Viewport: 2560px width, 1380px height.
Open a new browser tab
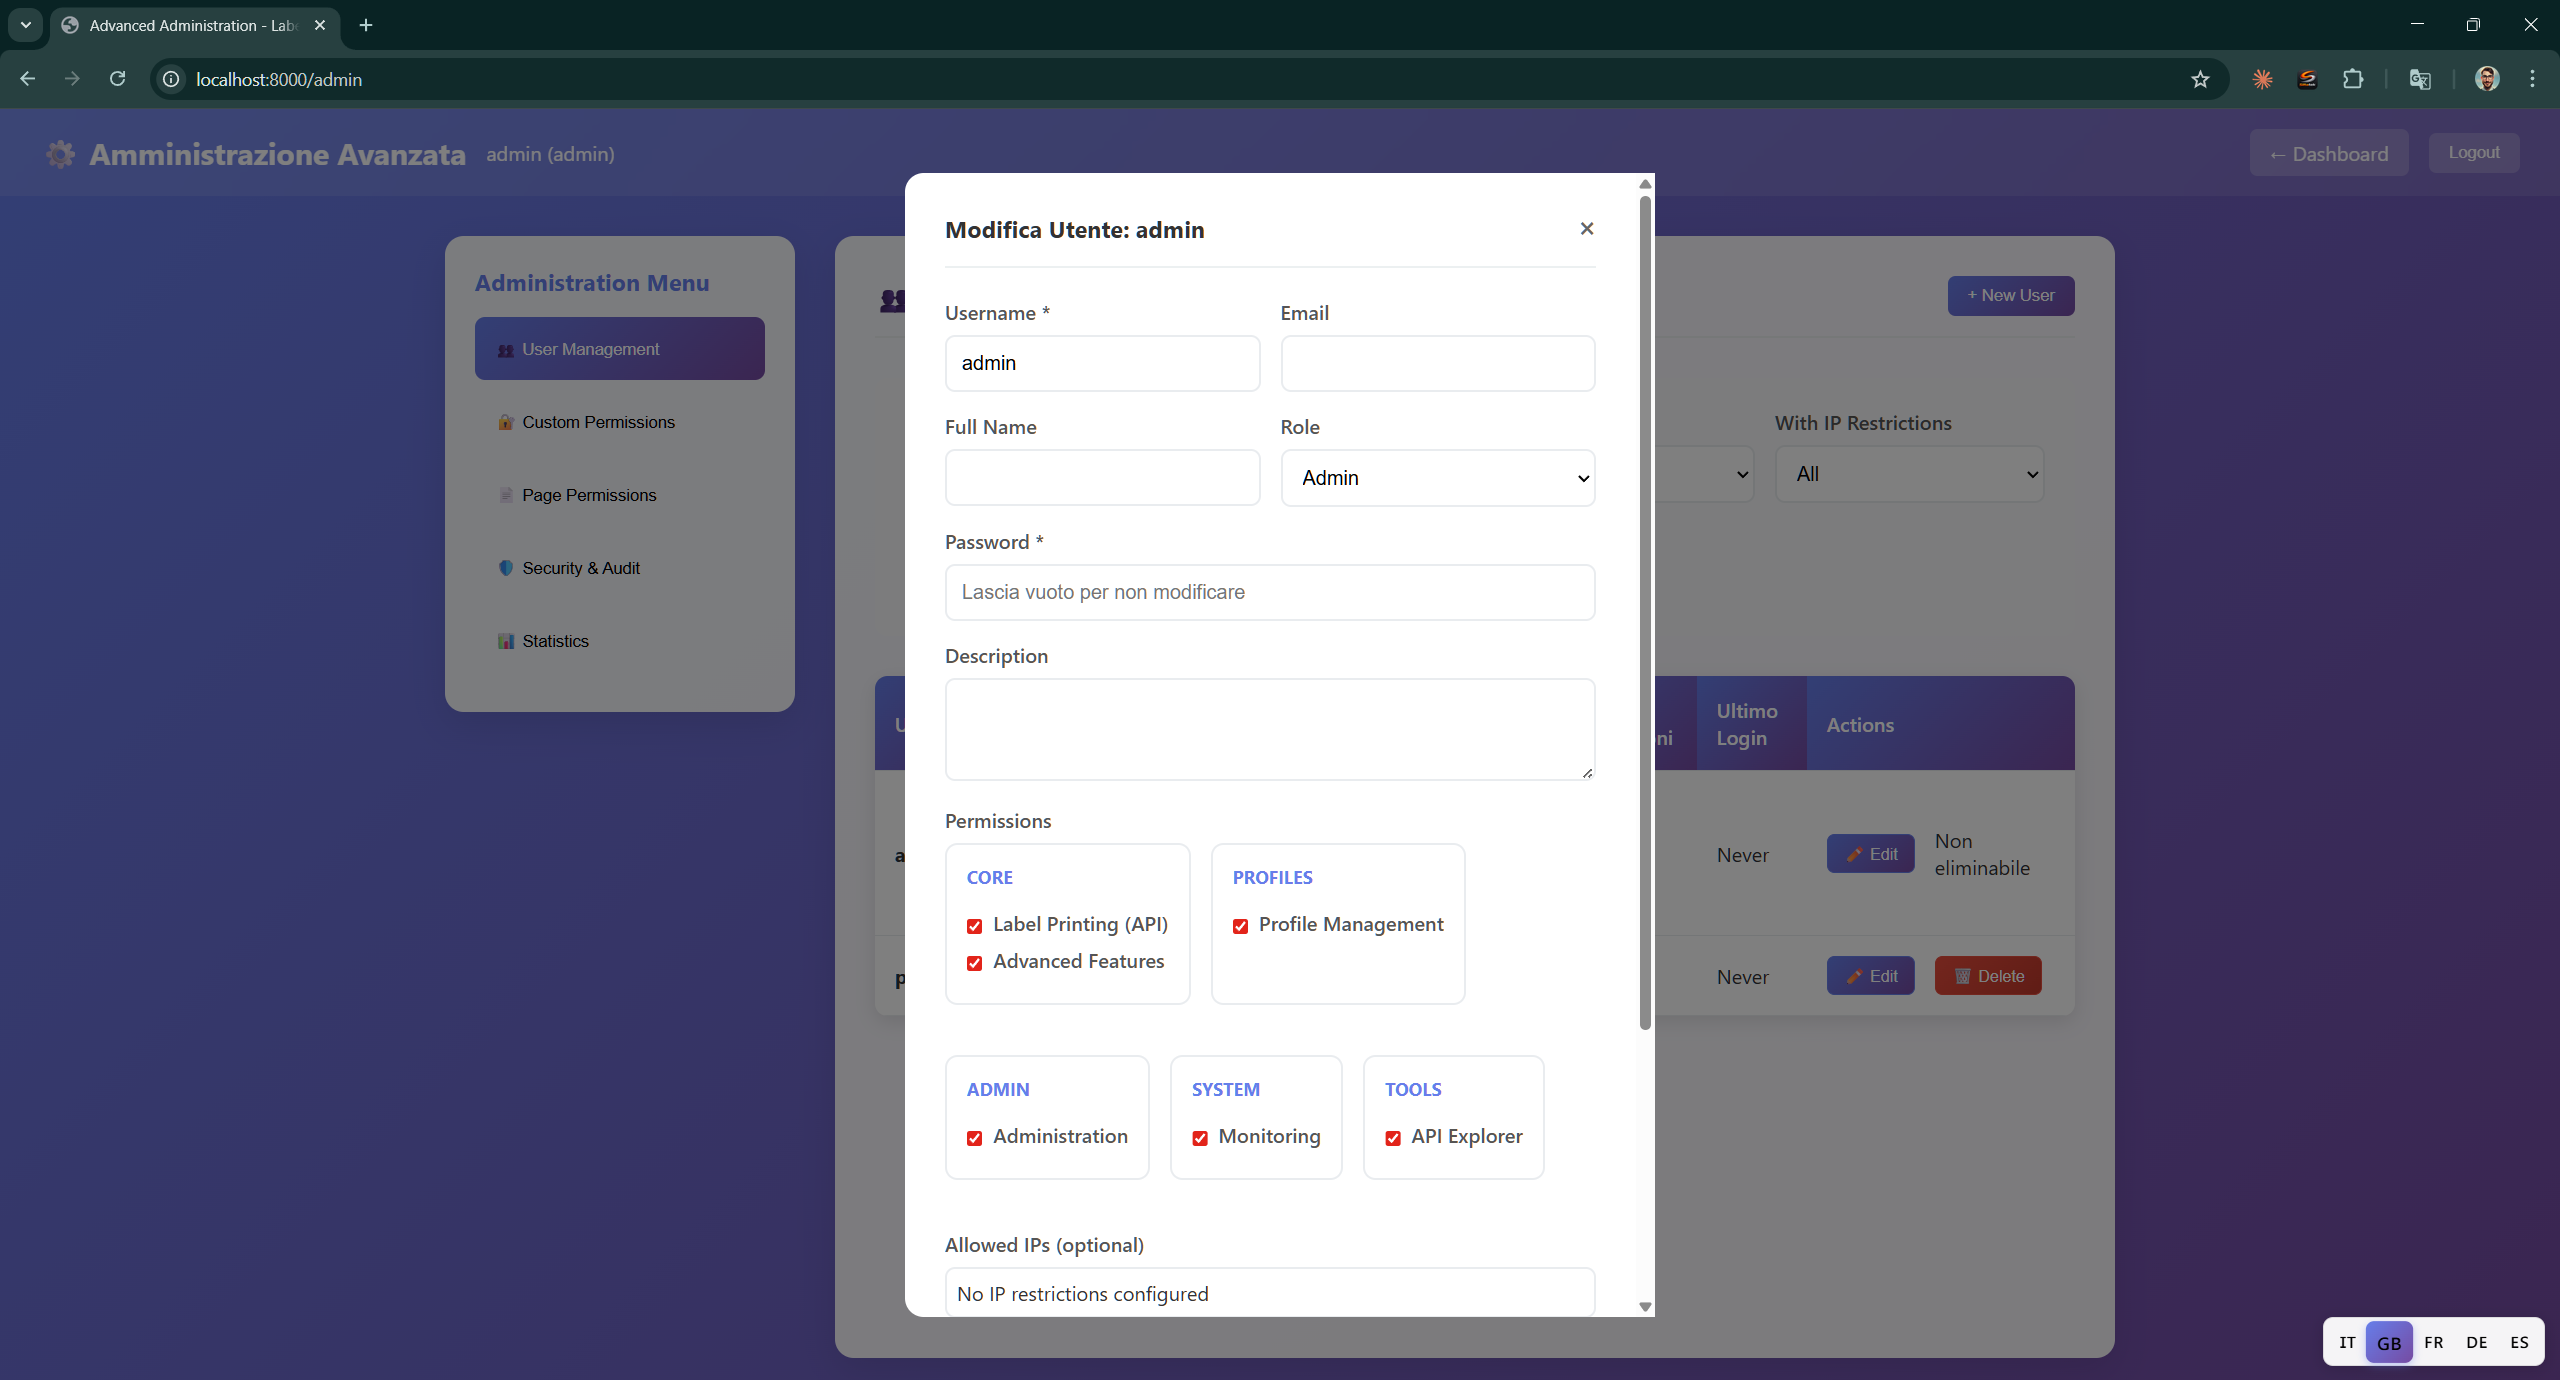[366, 25]
